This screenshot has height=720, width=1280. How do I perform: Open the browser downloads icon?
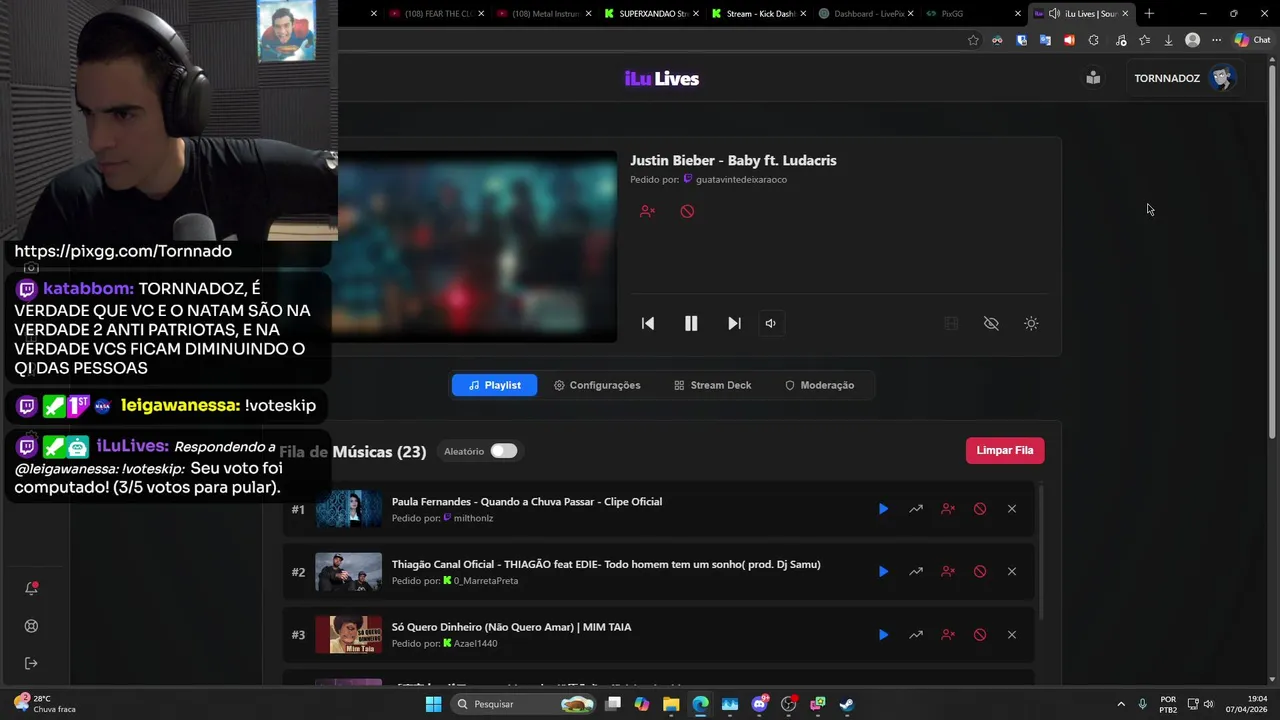pos(1168,40)
